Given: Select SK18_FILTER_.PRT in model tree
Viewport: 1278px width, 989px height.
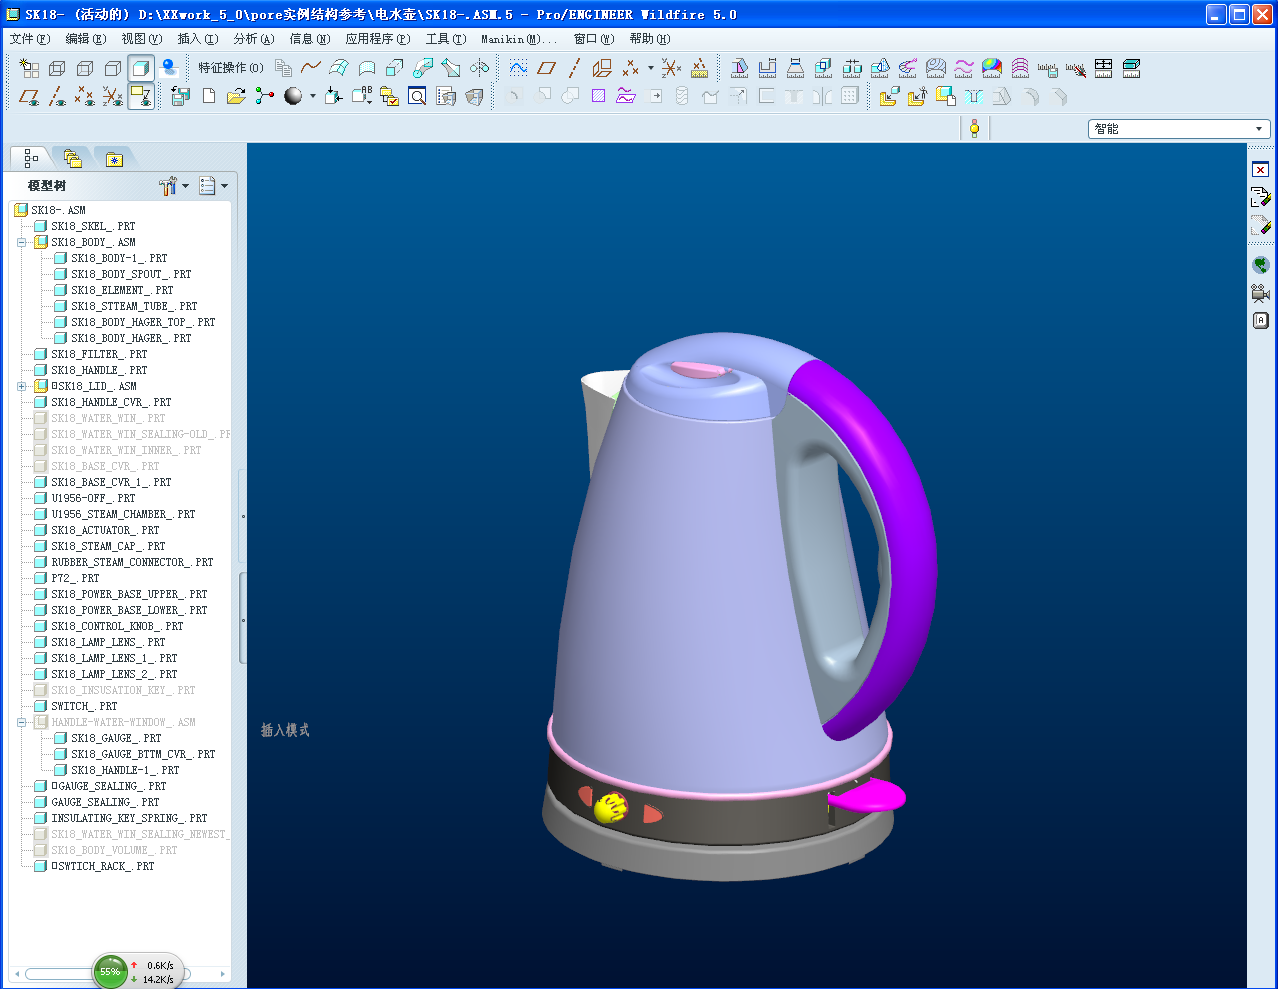Looking at the screenshot, I should point(99,354).
